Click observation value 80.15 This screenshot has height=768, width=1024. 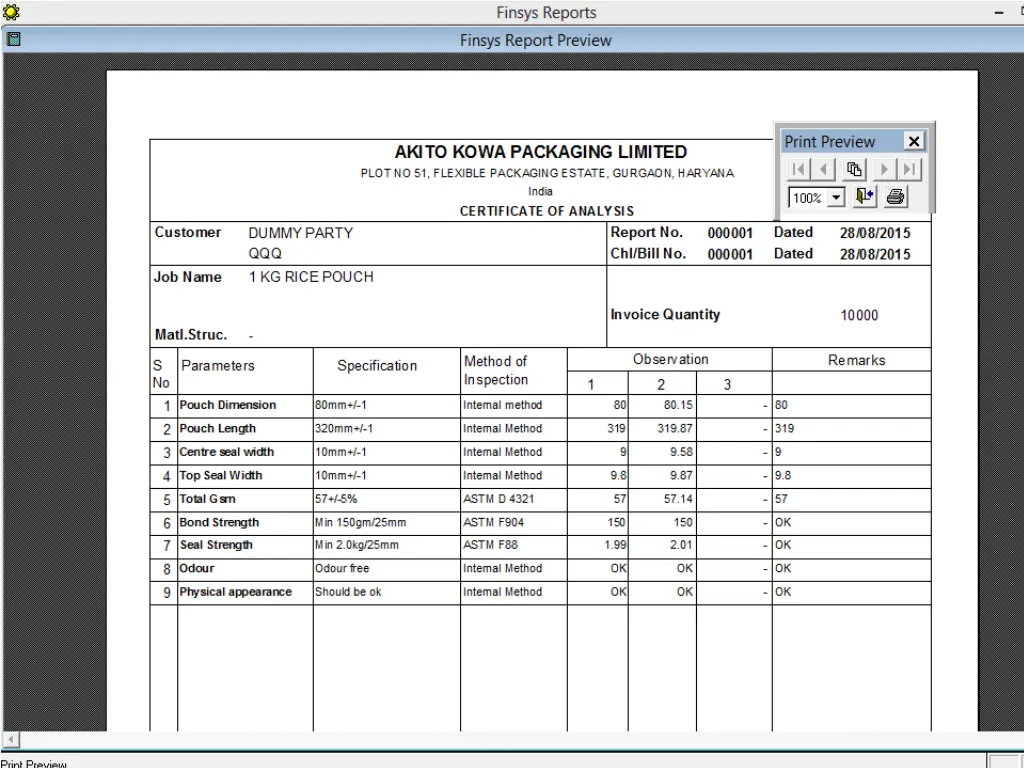point(678,405)
